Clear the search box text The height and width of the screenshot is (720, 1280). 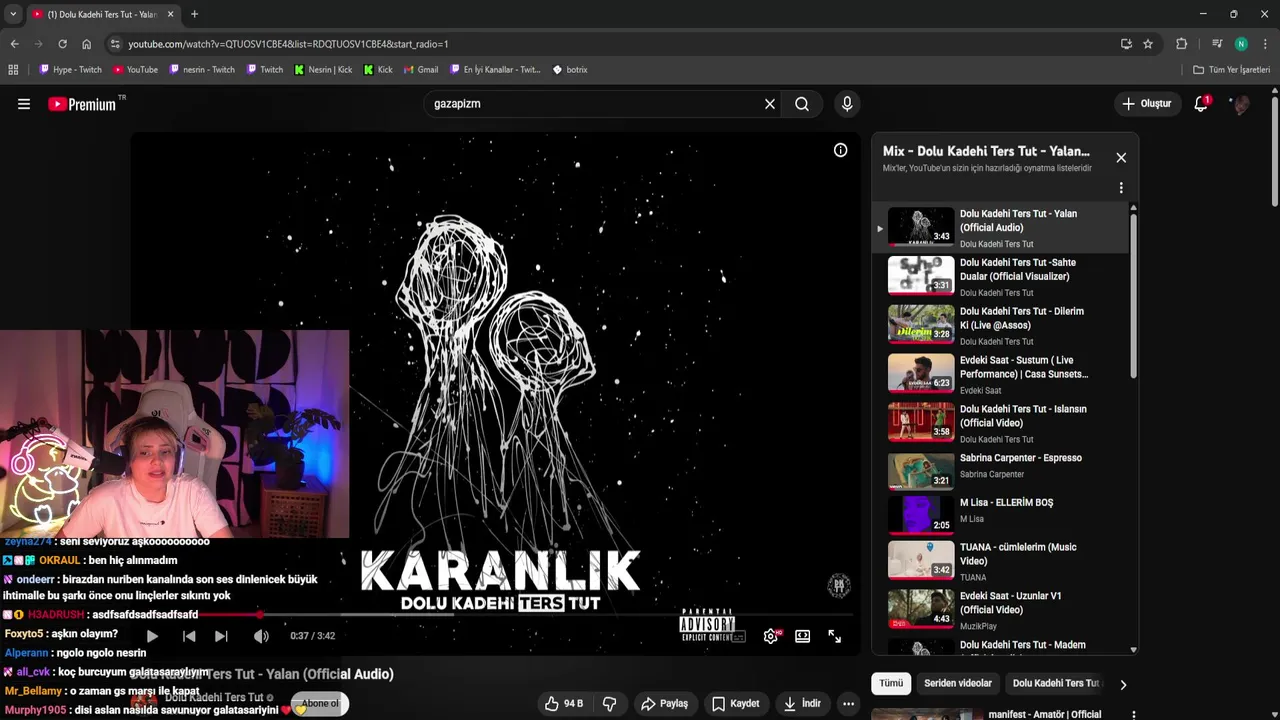pyautogui.click(x=770, y=104)
